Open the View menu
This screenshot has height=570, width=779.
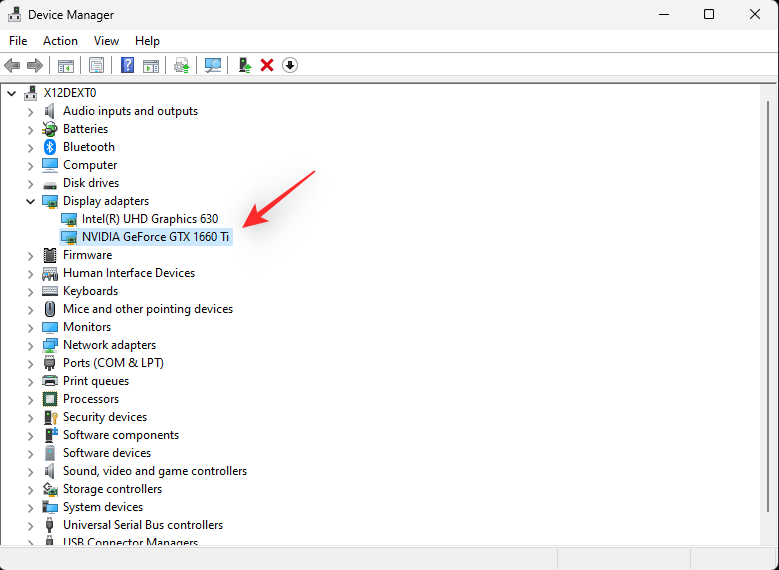pyautogui.click(x=106, y=41)
